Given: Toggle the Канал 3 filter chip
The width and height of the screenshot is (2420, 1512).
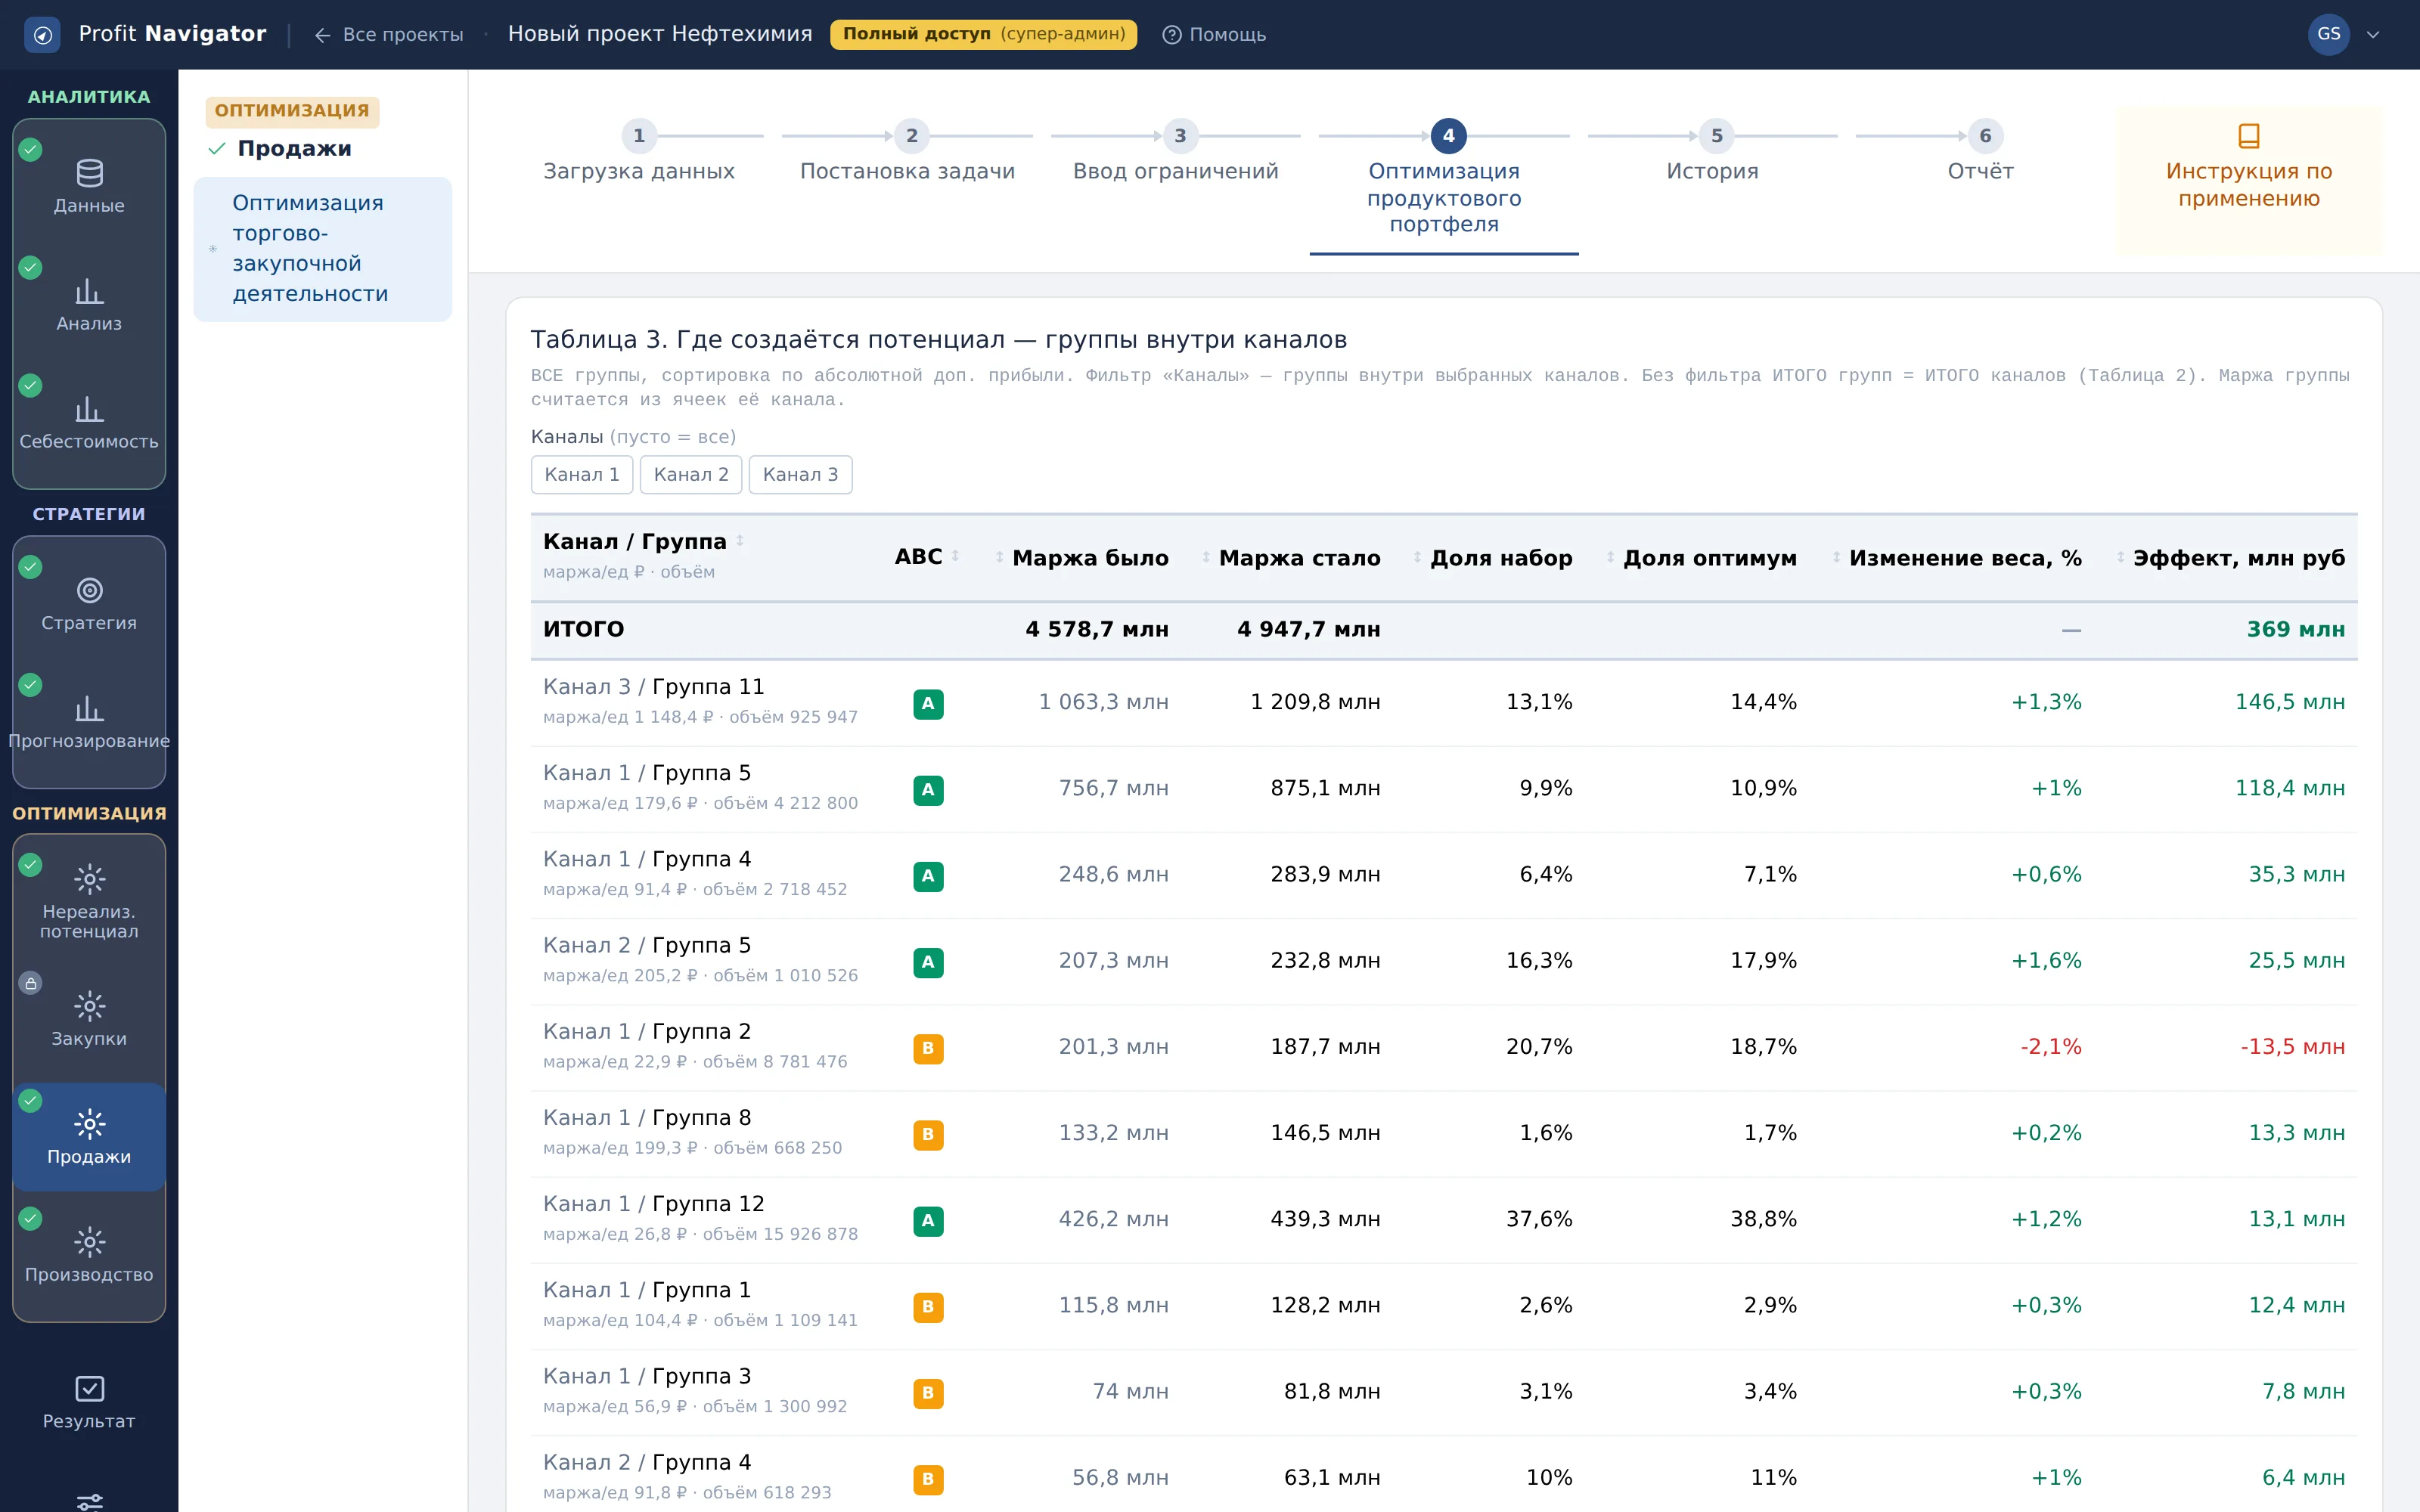Looking at the screenshot, I should click(x=800, y=474).
